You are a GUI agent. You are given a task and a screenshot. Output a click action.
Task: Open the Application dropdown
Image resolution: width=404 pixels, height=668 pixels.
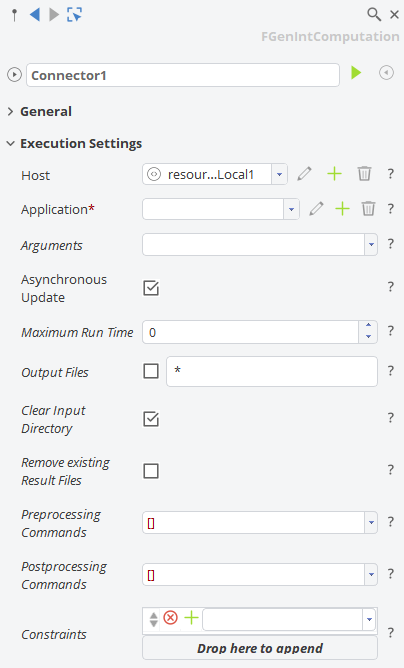point(291,209)
